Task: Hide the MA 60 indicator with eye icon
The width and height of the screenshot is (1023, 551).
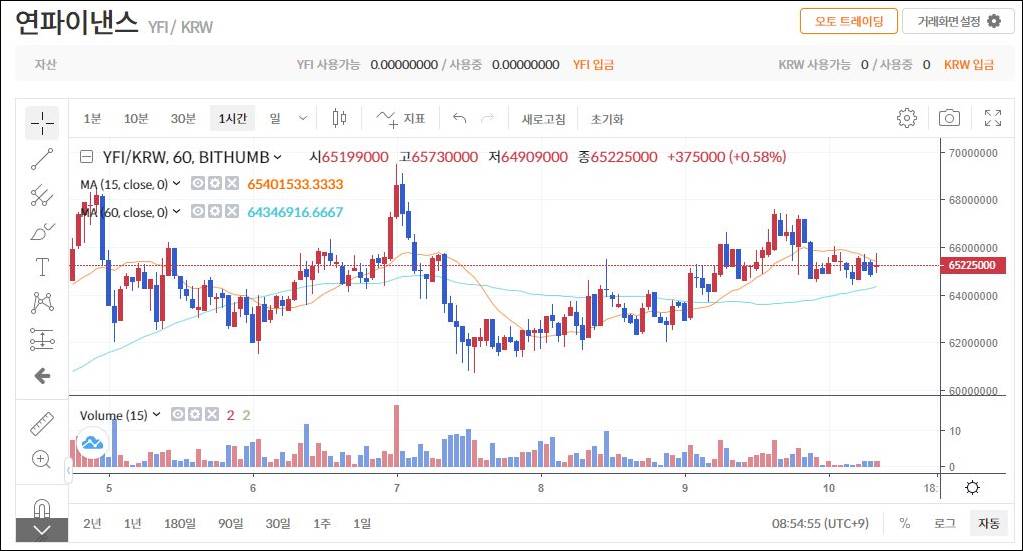Action: click(x=198, y=211)
